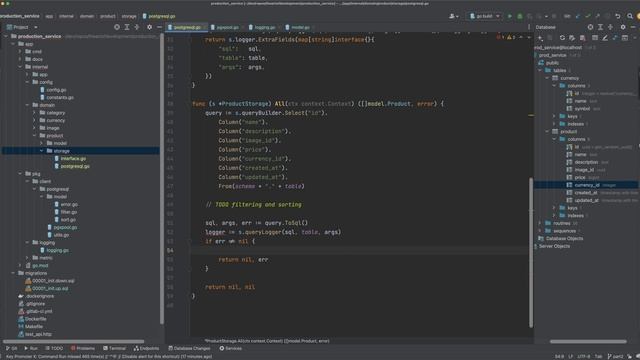Hide the Database panel with minus icon
This screenshot has width=640, height=360.
coord(633,27)
